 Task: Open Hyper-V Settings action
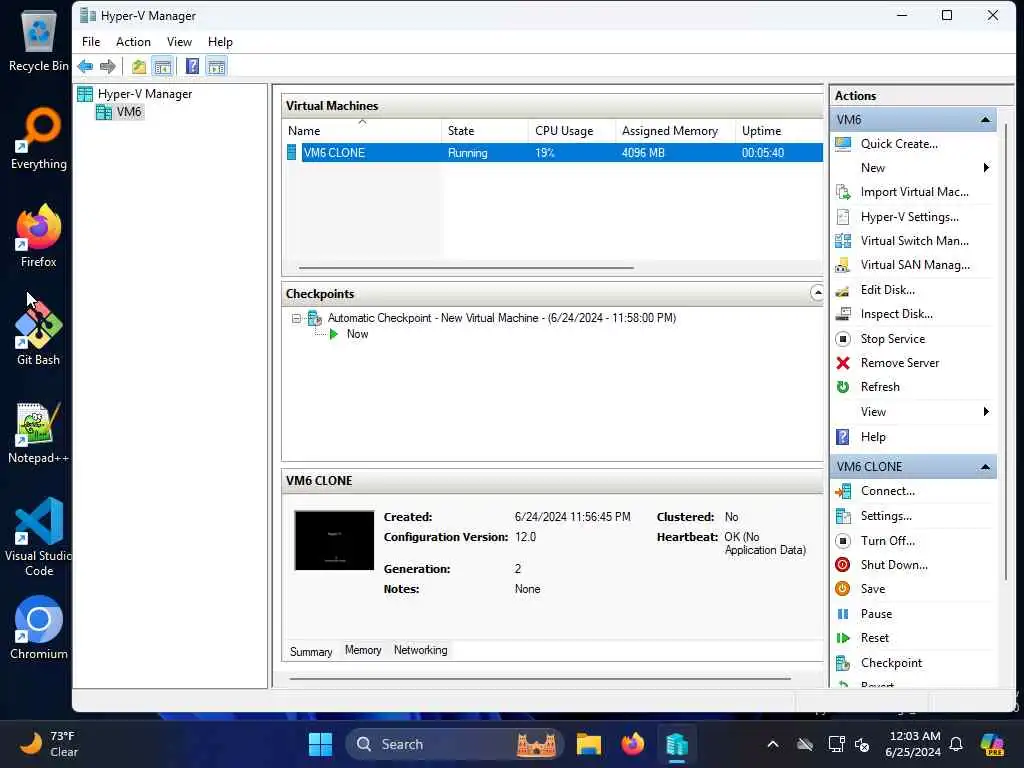[x=909, y=217]
